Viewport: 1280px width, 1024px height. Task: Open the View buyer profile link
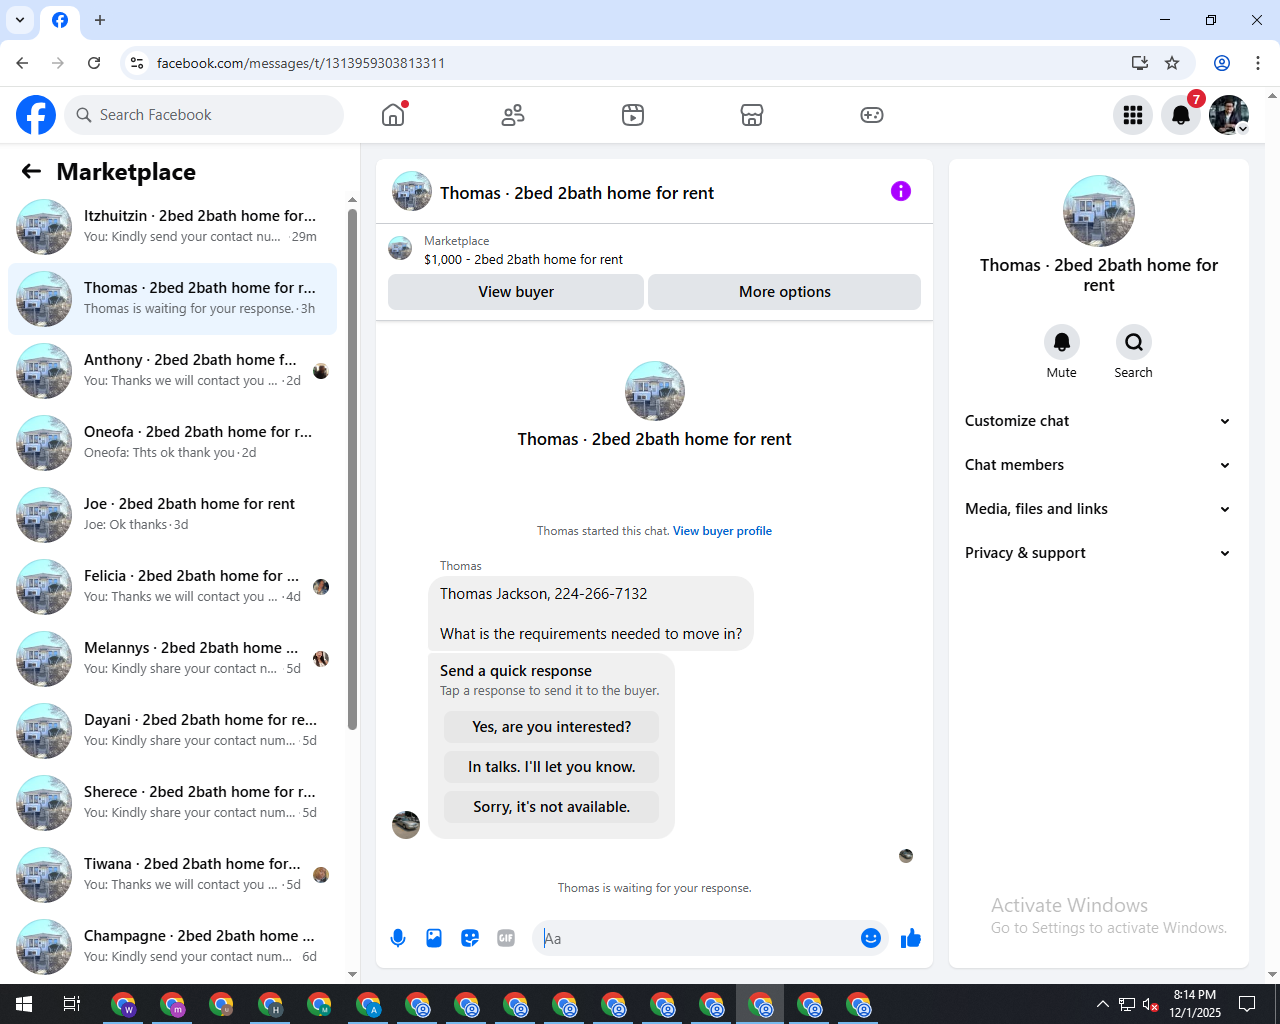(x=722, y=531)
